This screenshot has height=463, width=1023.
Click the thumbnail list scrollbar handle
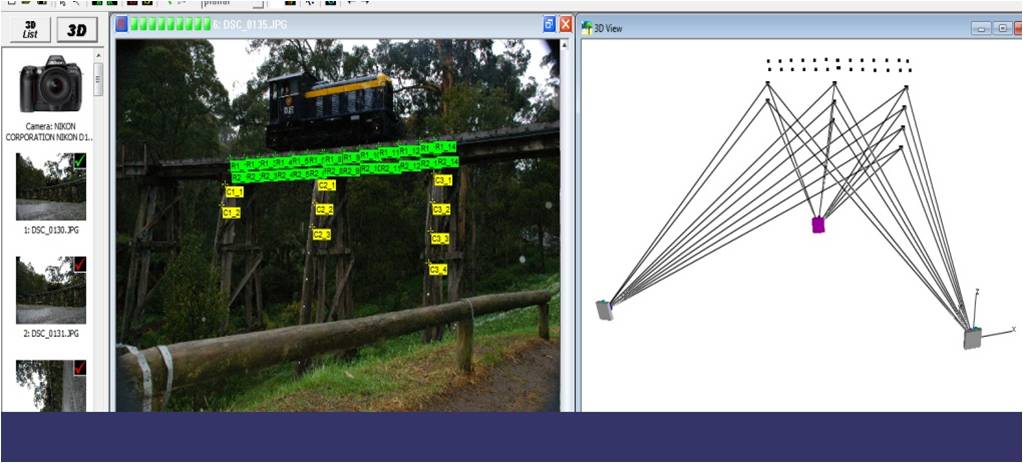[x=97, y=76]
